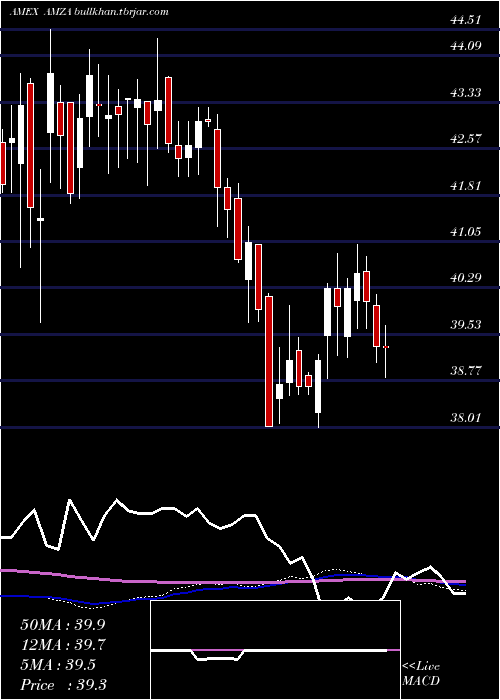
Task: Click the 41.05 price axis label
Action: 466,231
